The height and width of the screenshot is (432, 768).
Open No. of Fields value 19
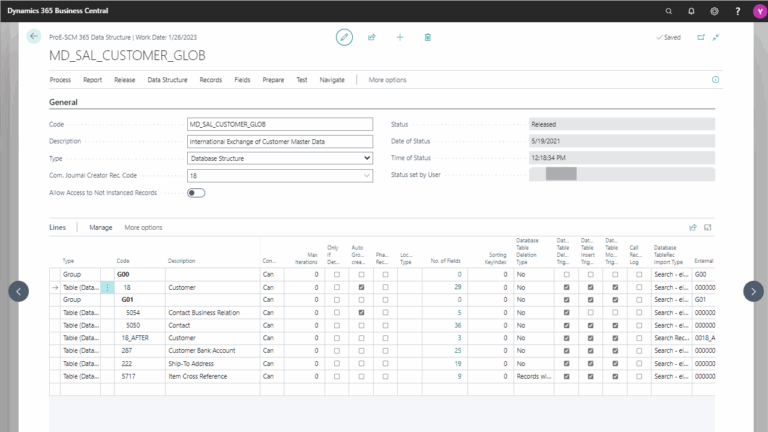point(457,363)
